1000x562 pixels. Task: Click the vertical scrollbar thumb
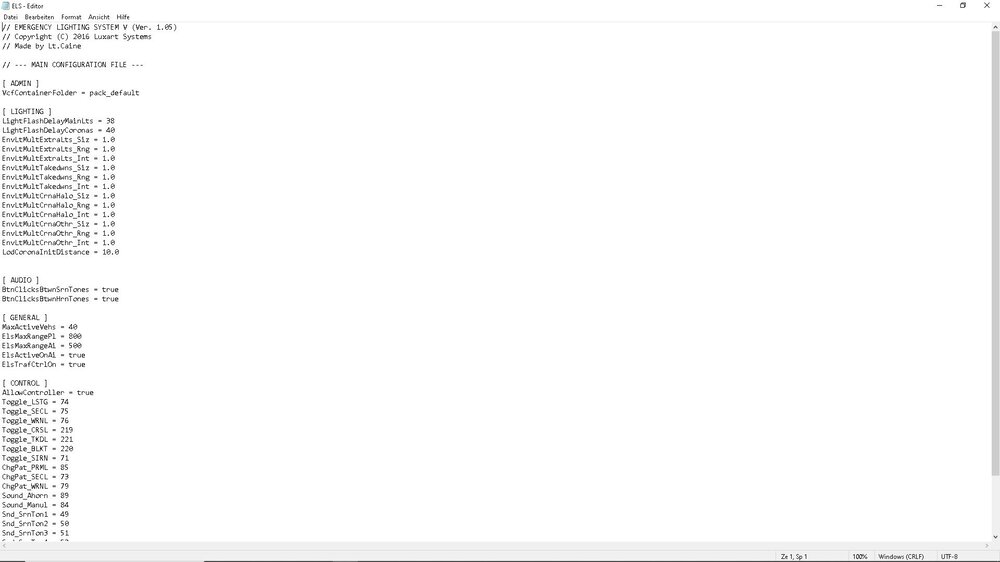(x=995, y=253)
